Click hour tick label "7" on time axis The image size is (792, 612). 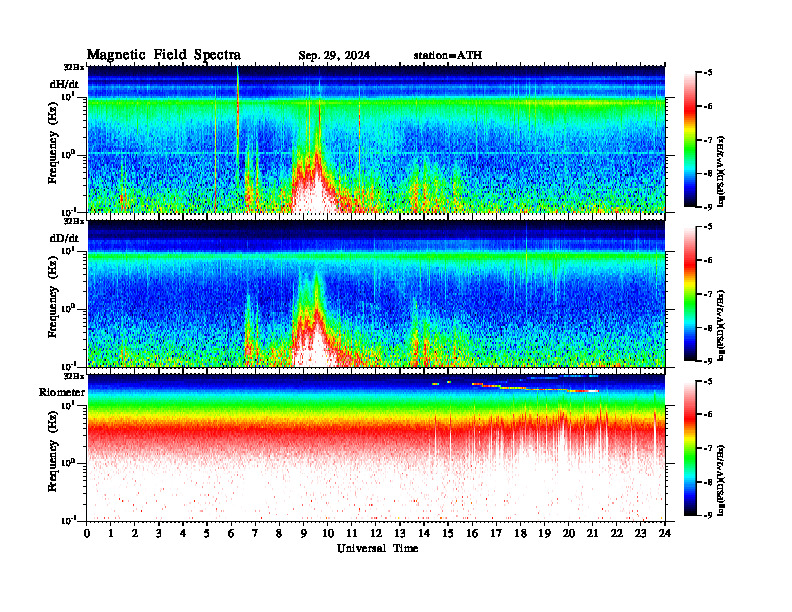255,533
